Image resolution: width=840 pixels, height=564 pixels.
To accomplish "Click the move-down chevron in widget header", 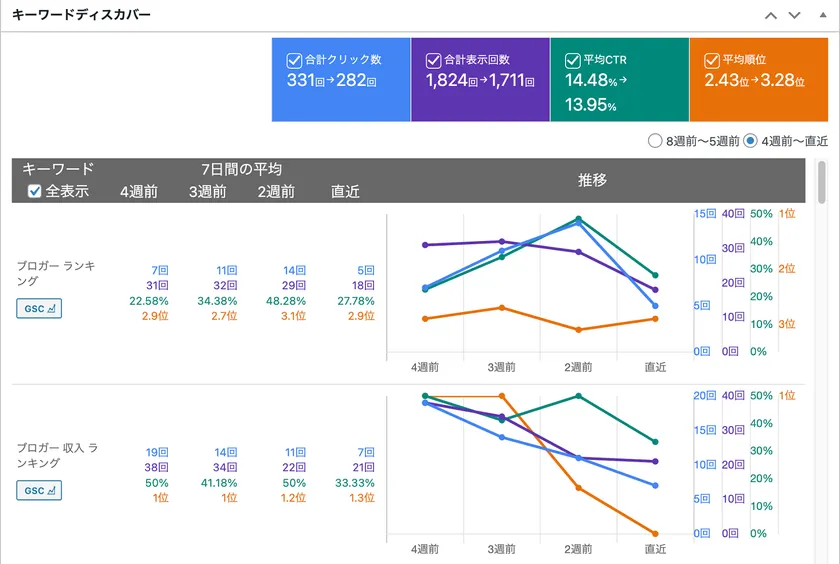I will (x=794, y=16).
